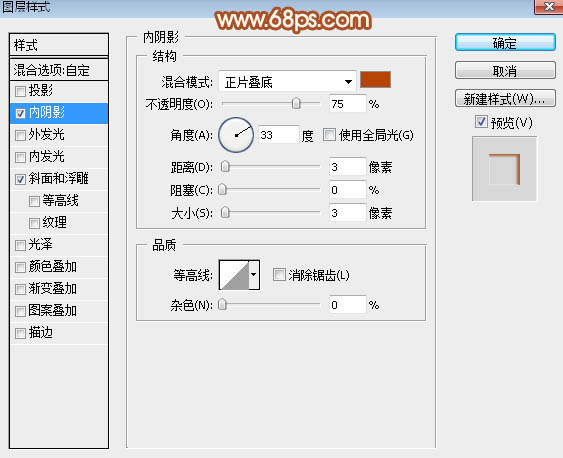
Task: Select the 渐变叠加 style entry label
Action: coord(52,289)
